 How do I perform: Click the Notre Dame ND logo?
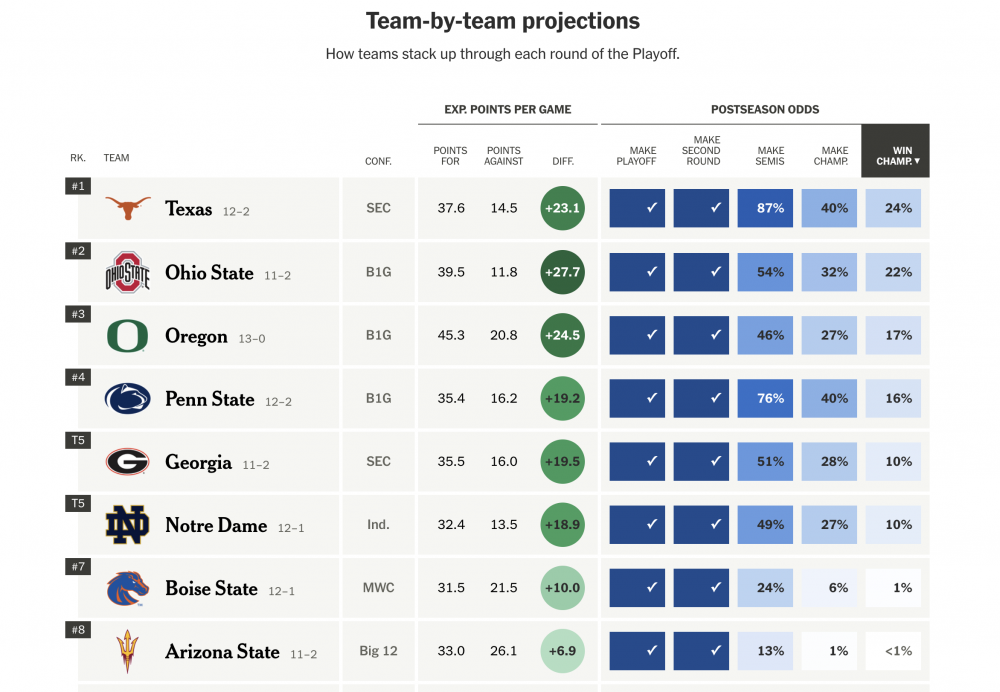[x=127, y=525]
